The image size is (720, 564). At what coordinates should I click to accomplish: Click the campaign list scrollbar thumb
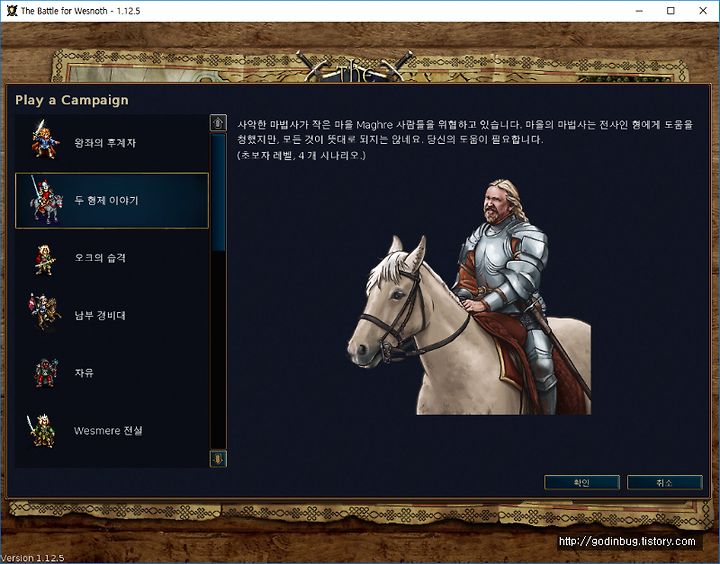[x=218, y=192]
